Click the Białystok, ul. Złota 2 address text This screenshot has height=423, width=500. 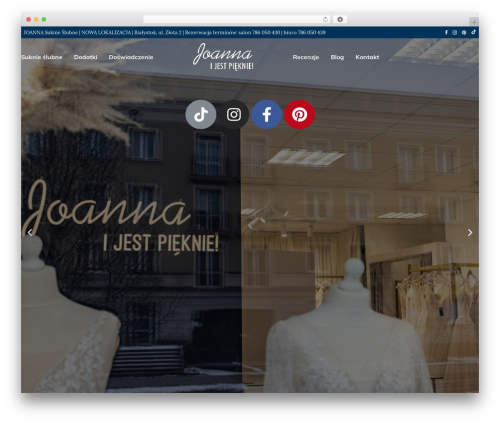158,32
